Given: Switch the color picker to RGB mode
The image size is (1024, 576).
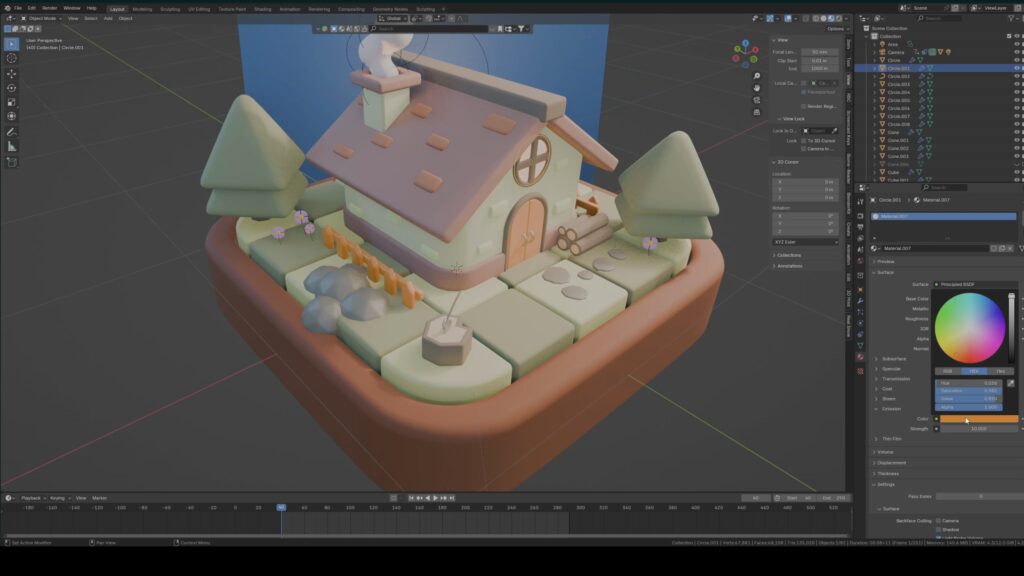Looking at the screenshot, I should point(947,371).
